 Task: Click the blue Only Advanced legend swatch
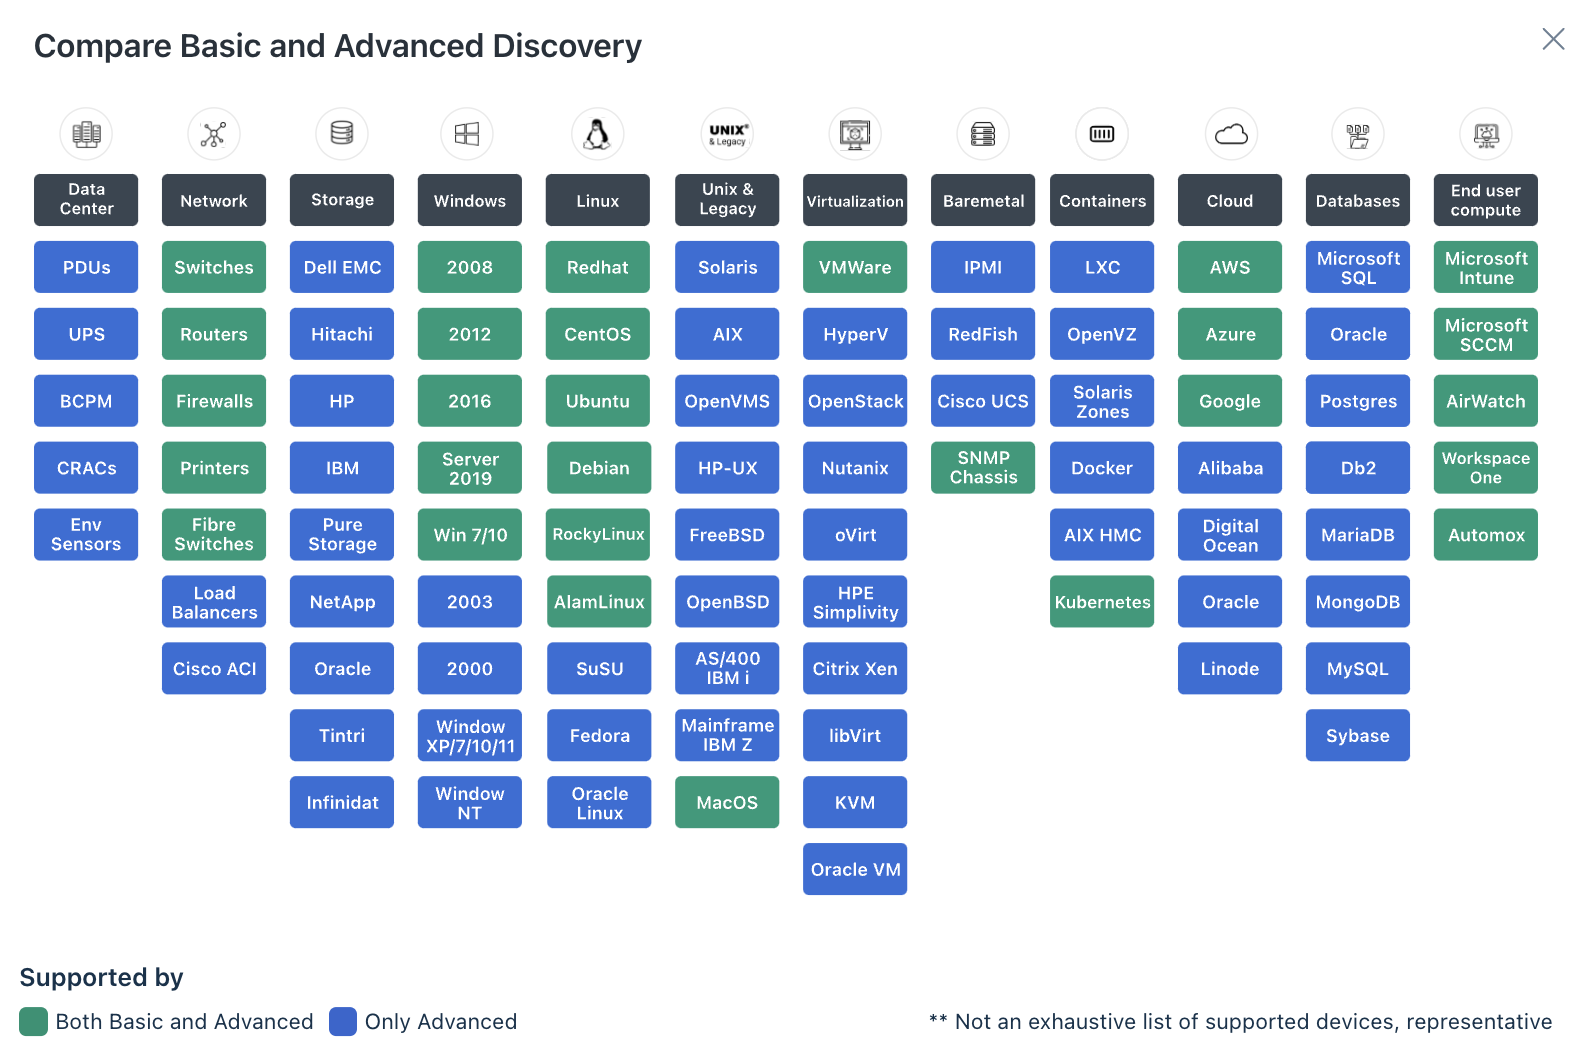(343, 1022)
